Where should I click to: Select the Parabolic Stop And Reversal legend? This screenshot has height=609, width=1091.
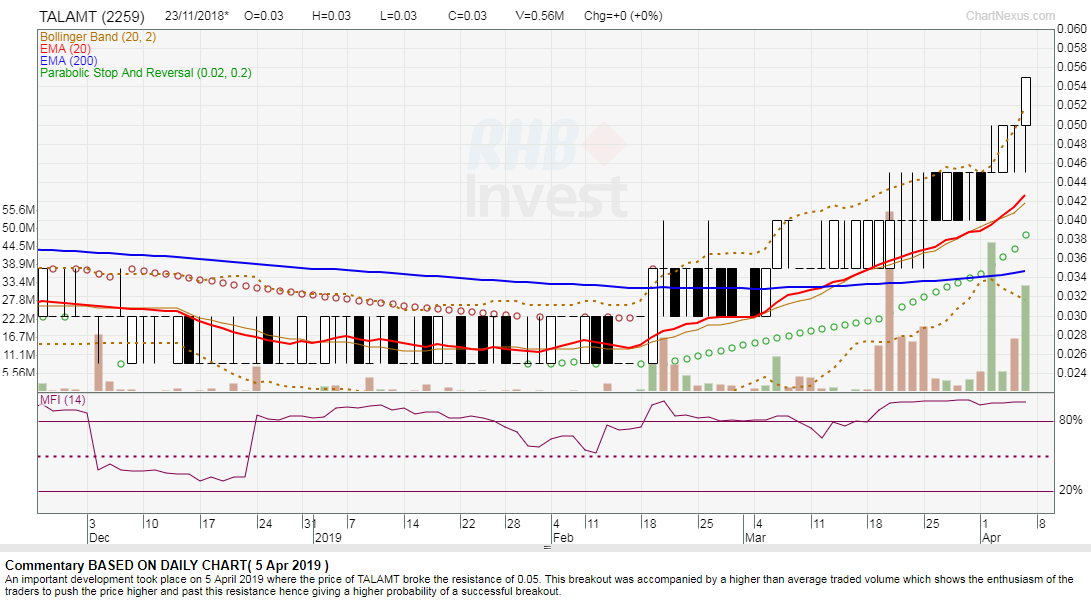[x=145, y=72]
